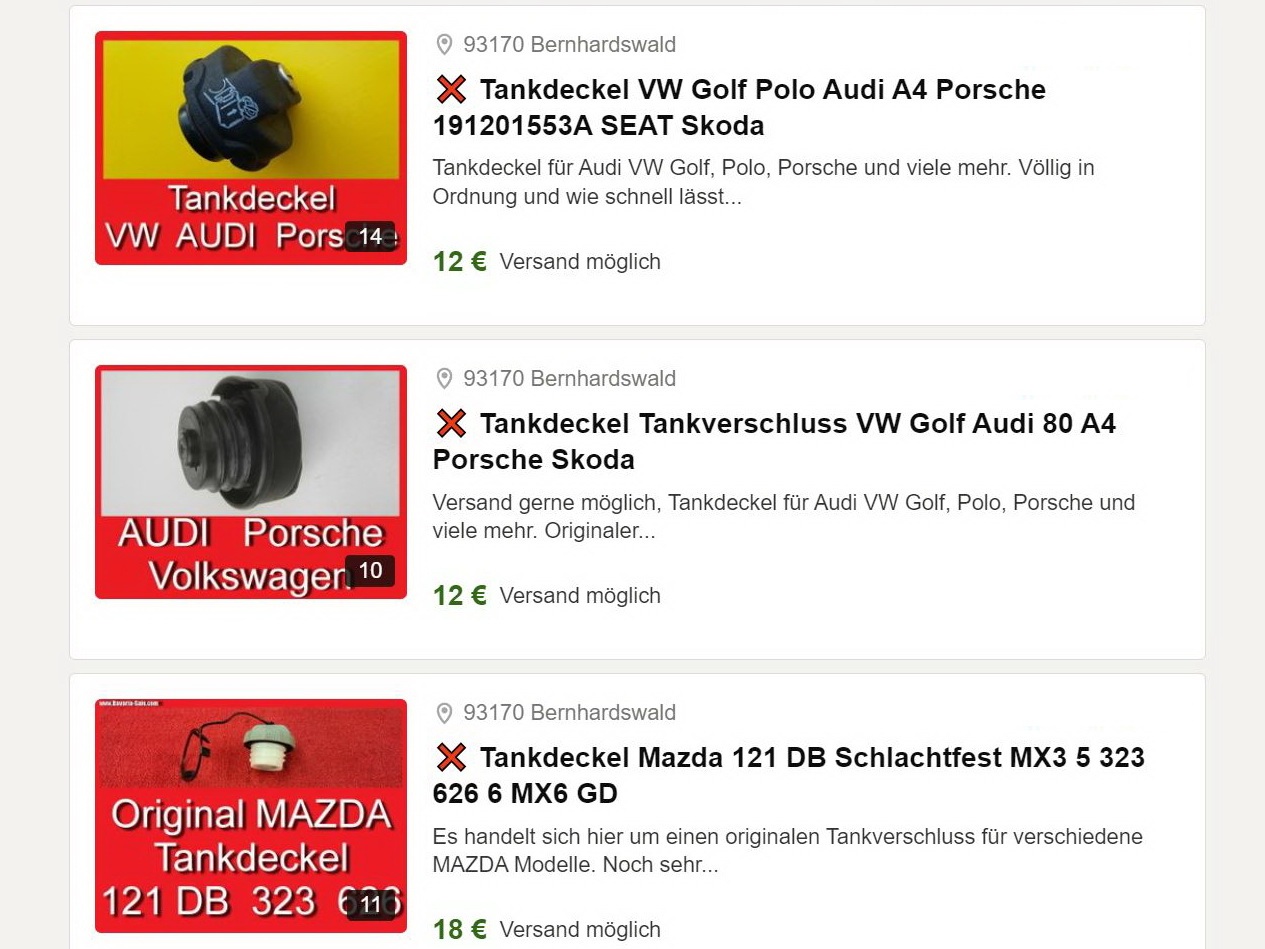Click the yellow Tankdeckel VW AUDI Porsche thumbnail

coord(251,148)
